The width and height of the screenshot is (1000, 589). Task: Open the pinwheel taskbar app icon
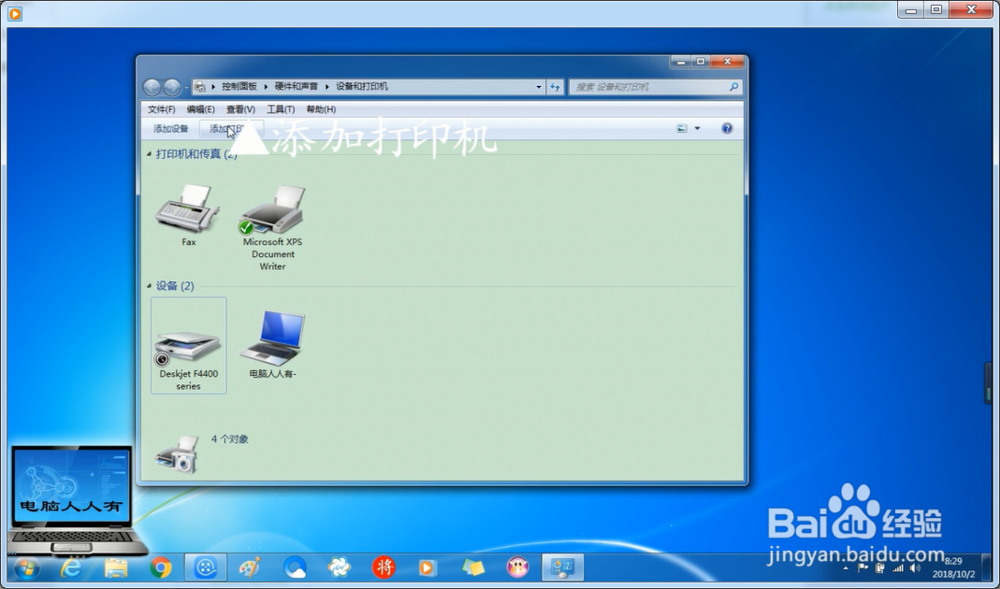339,567
